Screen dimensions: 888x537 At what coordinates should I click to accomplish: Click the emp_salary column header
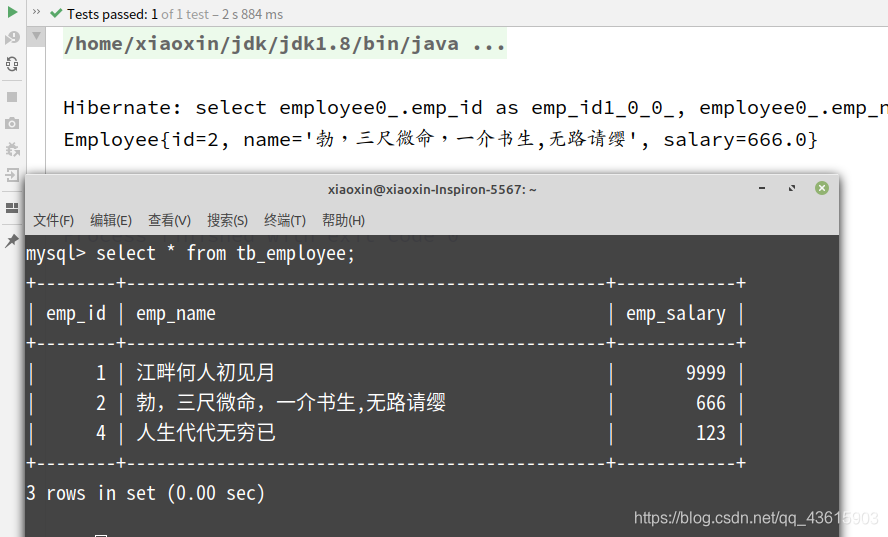[x=676, y=313]
